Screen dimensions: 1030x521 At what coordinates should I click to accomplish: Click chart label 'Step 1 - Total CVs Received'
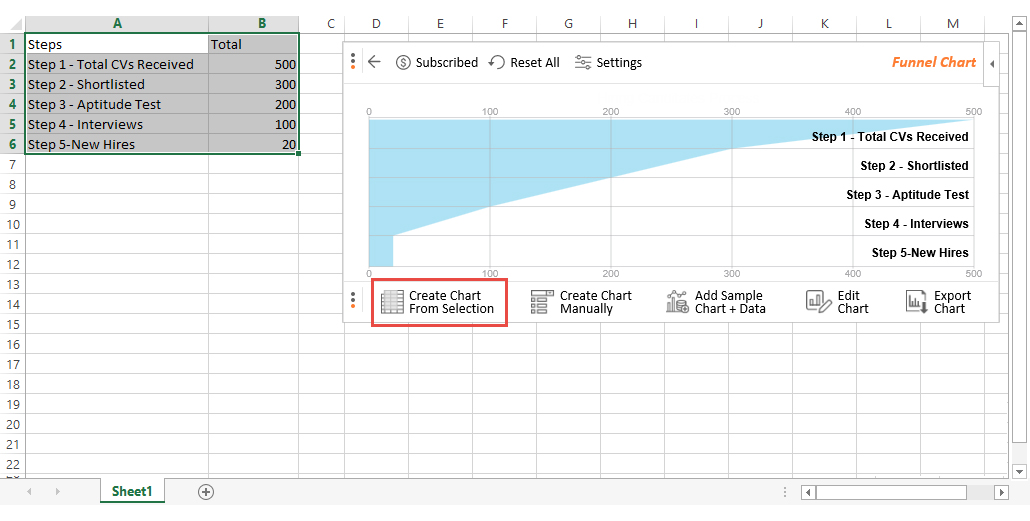click(890, 137)
